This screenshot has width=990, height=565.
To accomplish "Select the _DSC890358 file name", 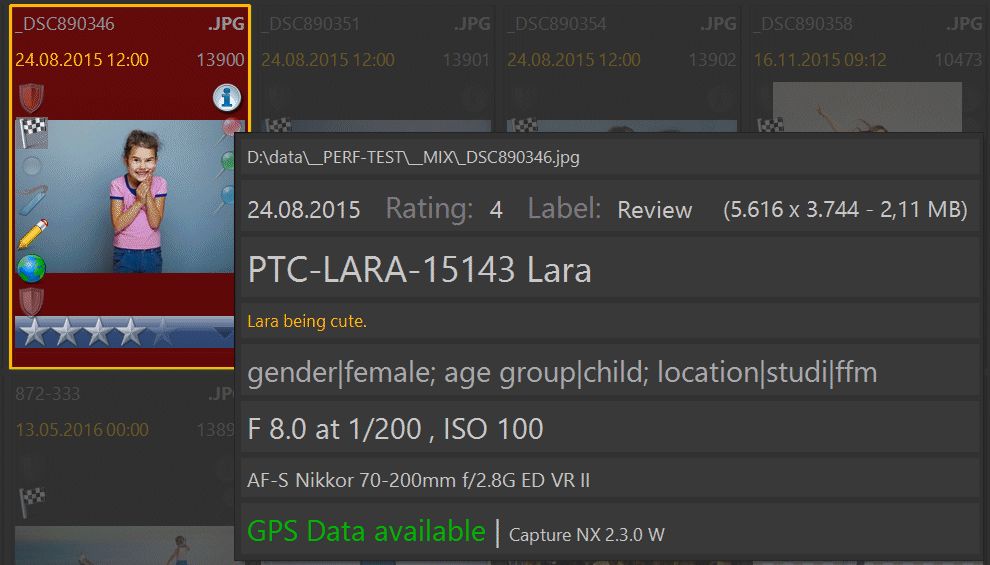I will (803, 24).
